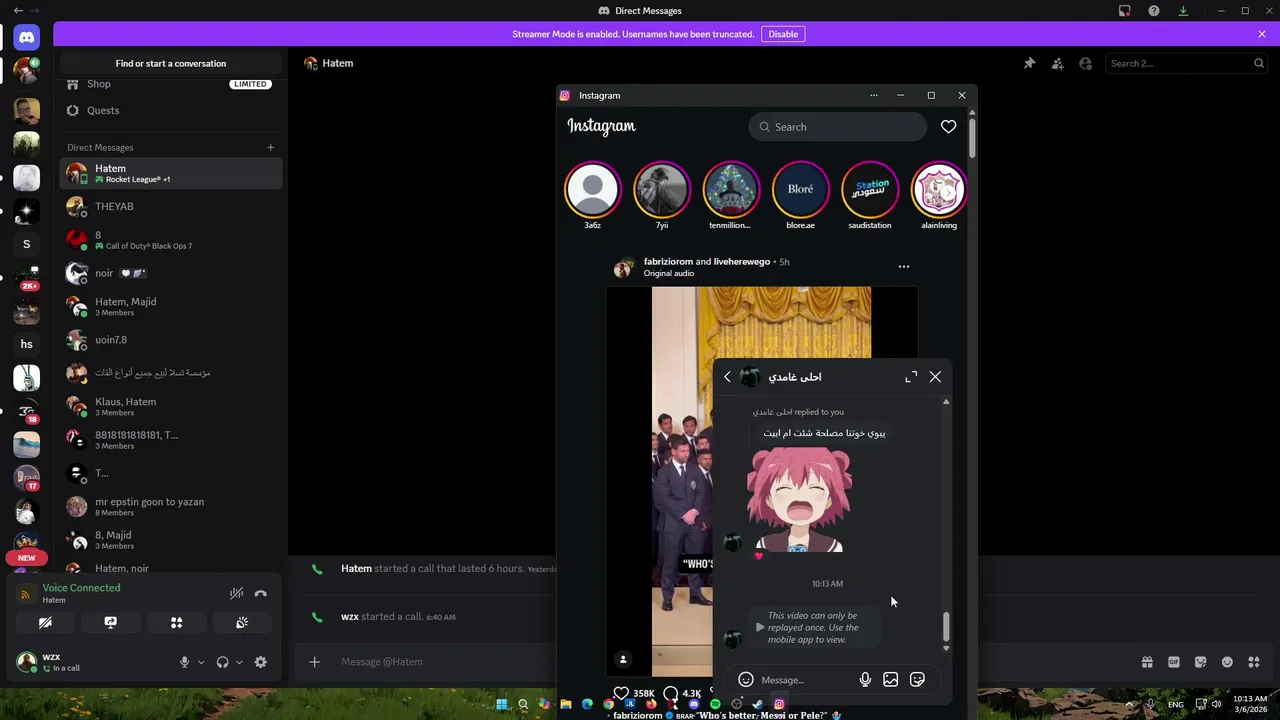Open noir direct message

coord(171,273)
